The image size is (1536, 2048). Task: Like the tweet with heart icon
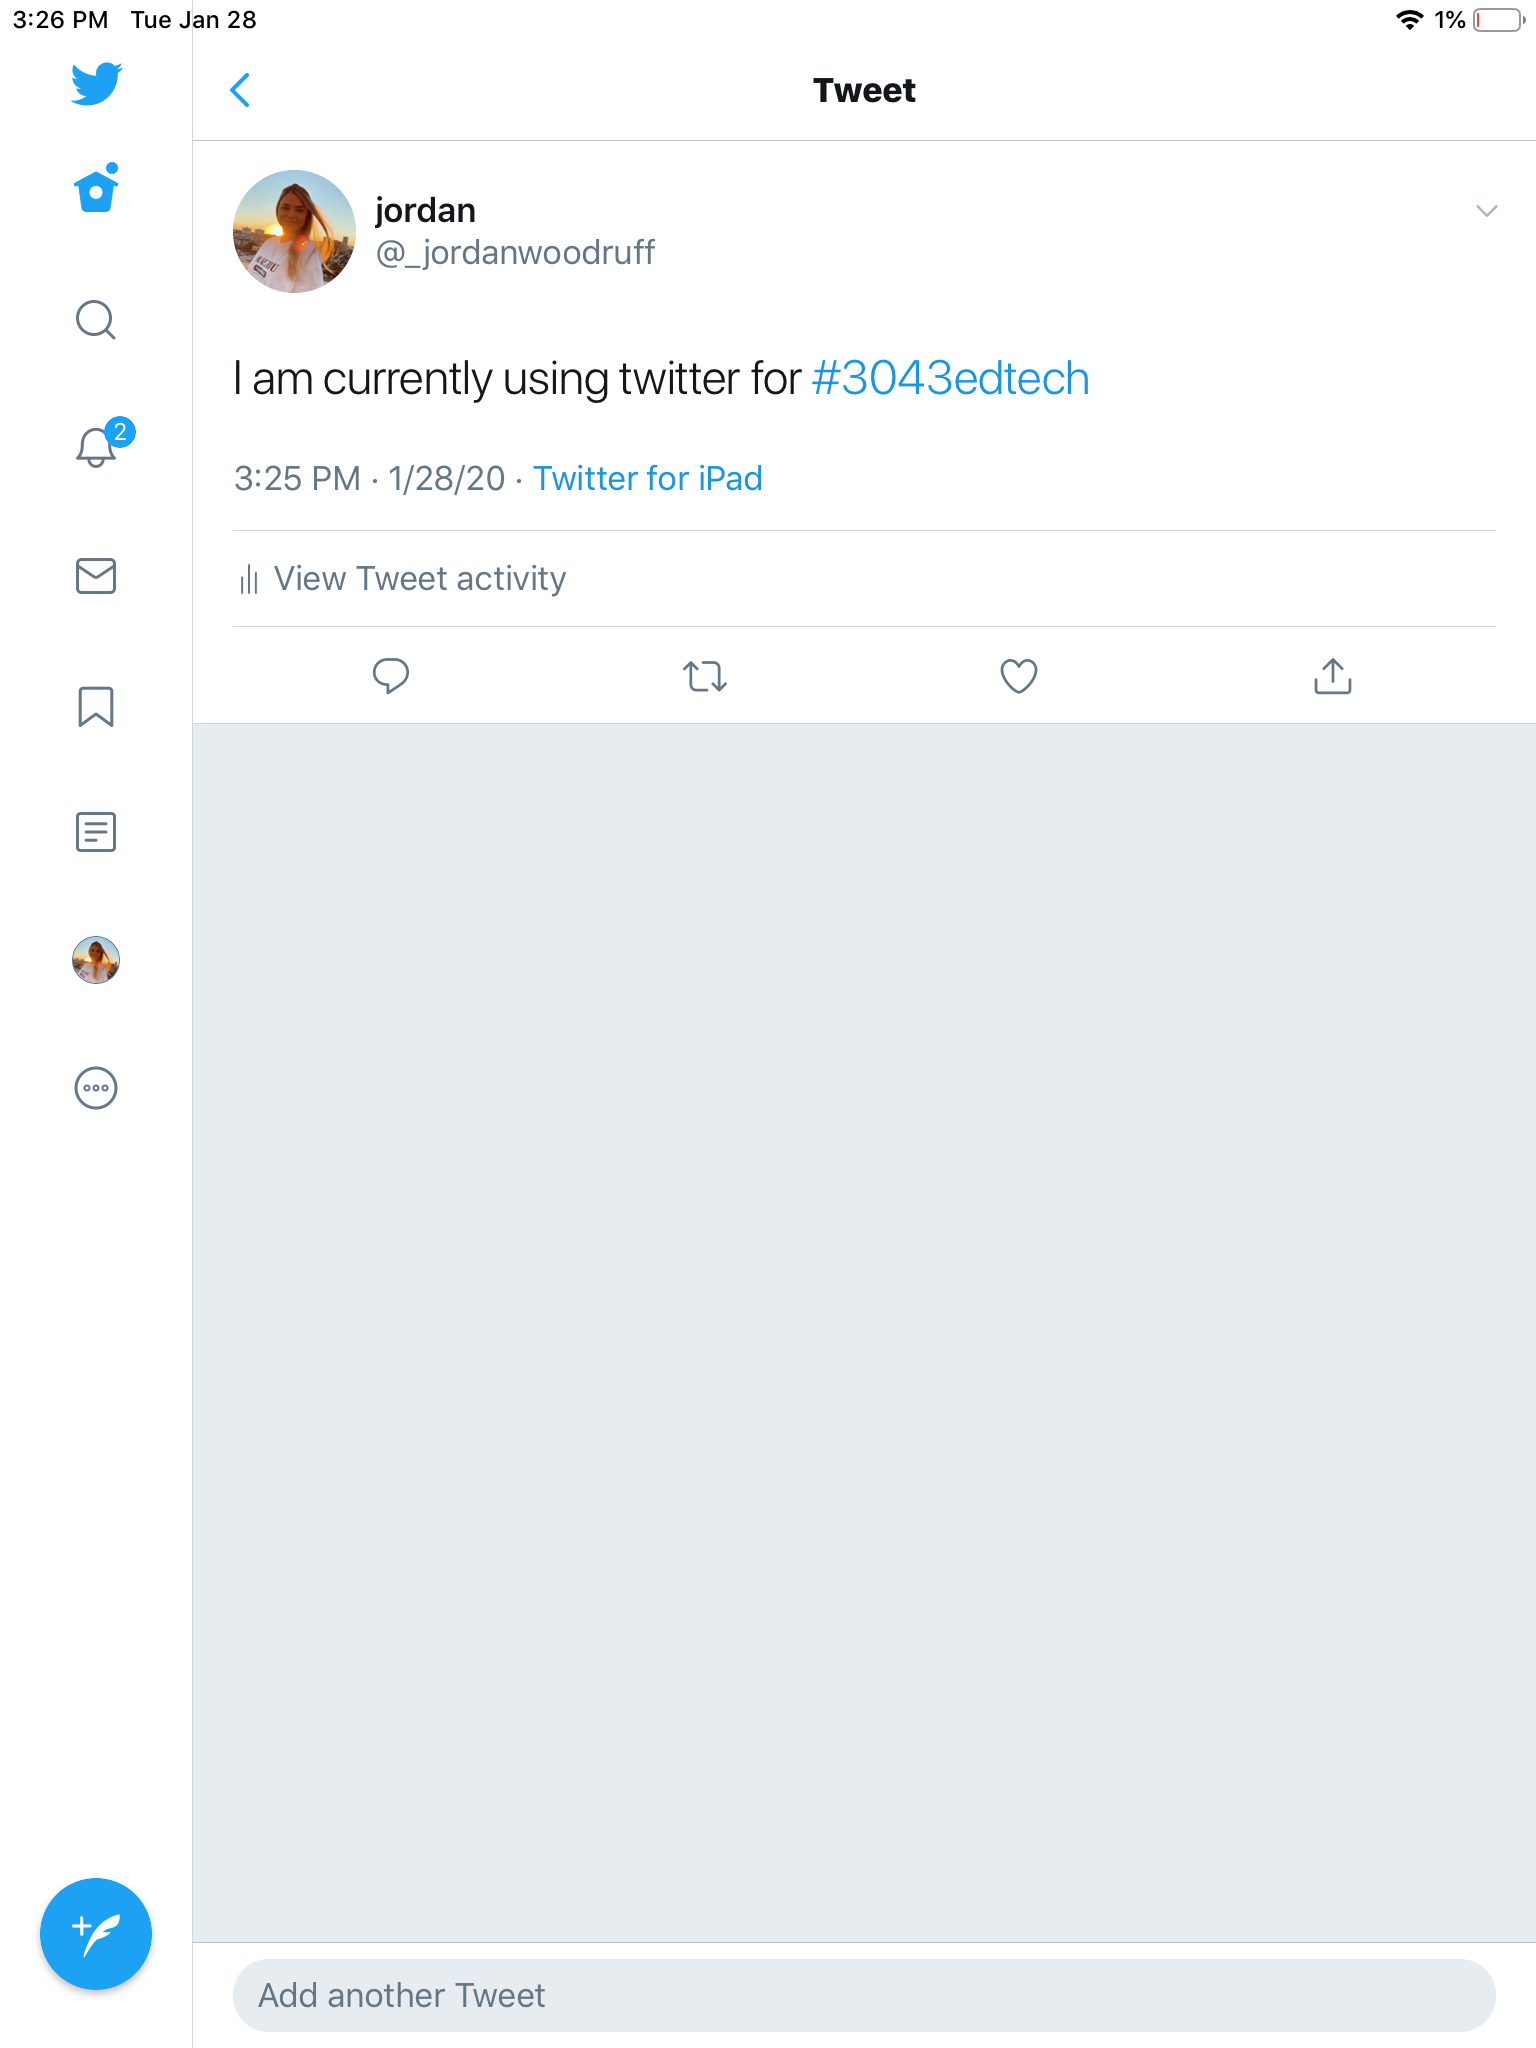pos(1018,677)
